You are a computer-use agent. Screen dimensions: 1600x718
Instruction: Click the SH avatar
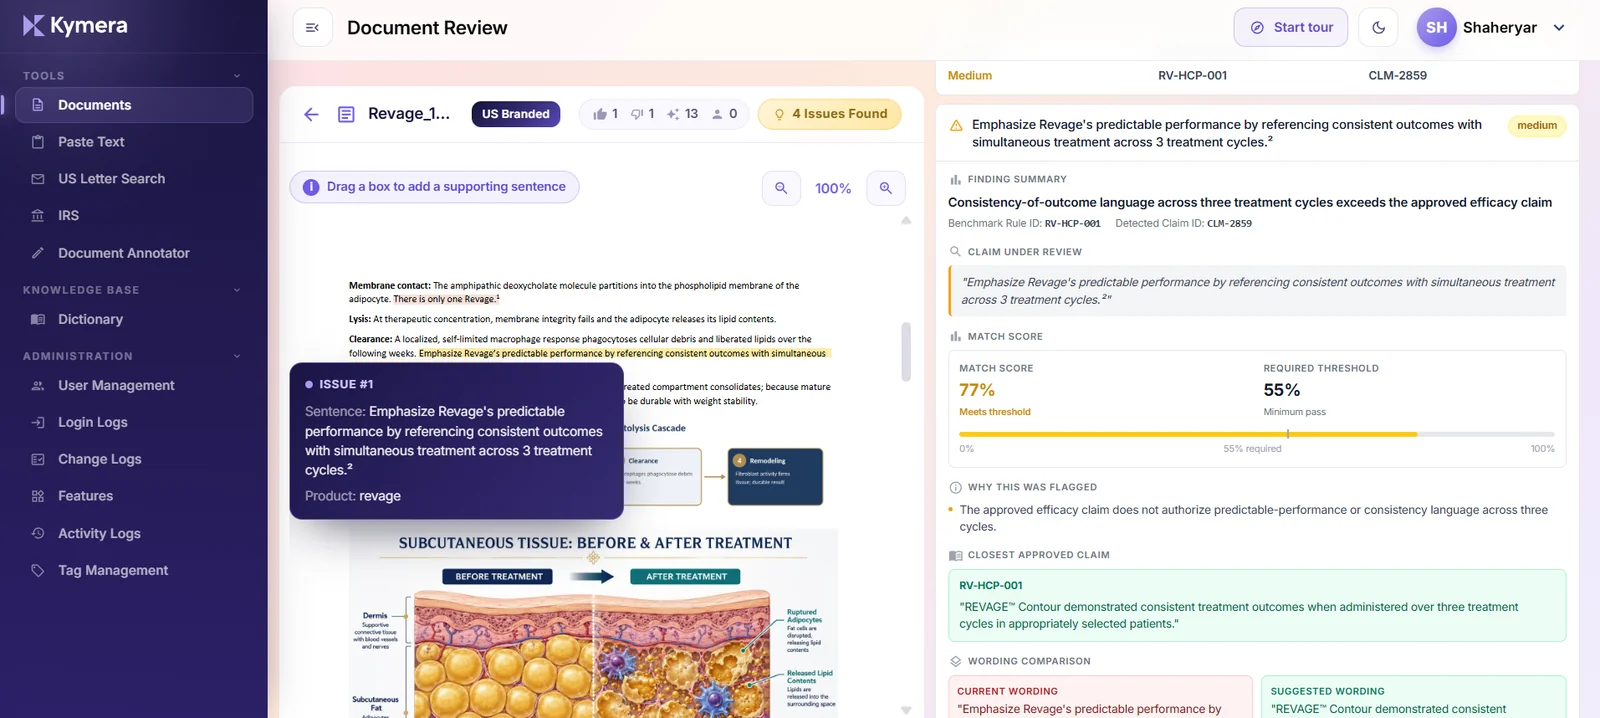click(1436, 28)
